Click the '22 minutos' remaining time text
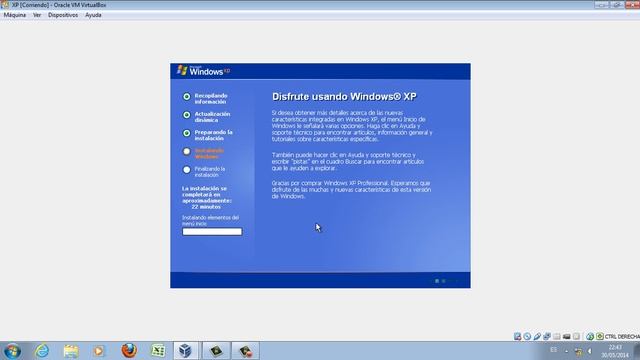640x360 pixels. [x=206, y=207]
